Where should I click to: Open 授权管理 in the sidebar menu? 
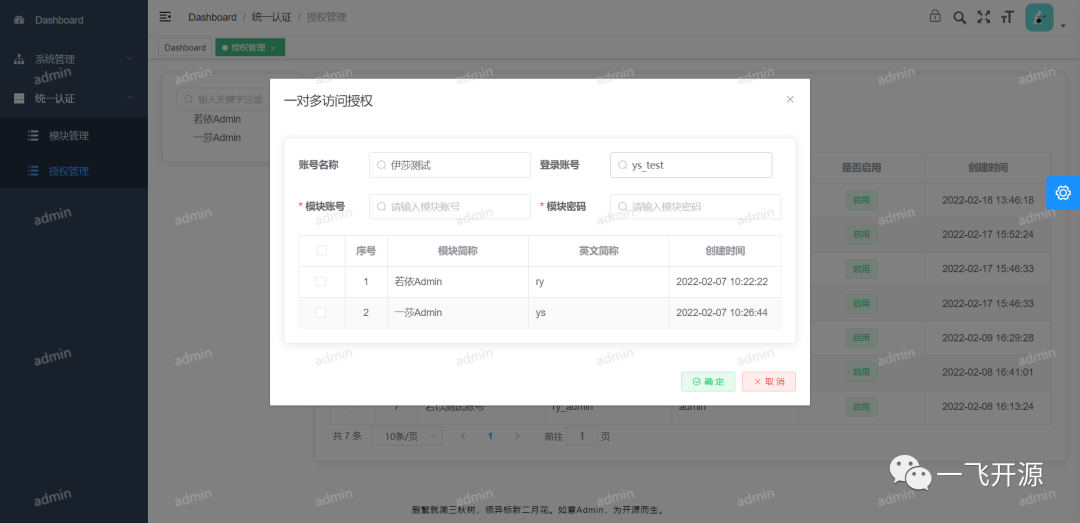[x=74, y=171]
